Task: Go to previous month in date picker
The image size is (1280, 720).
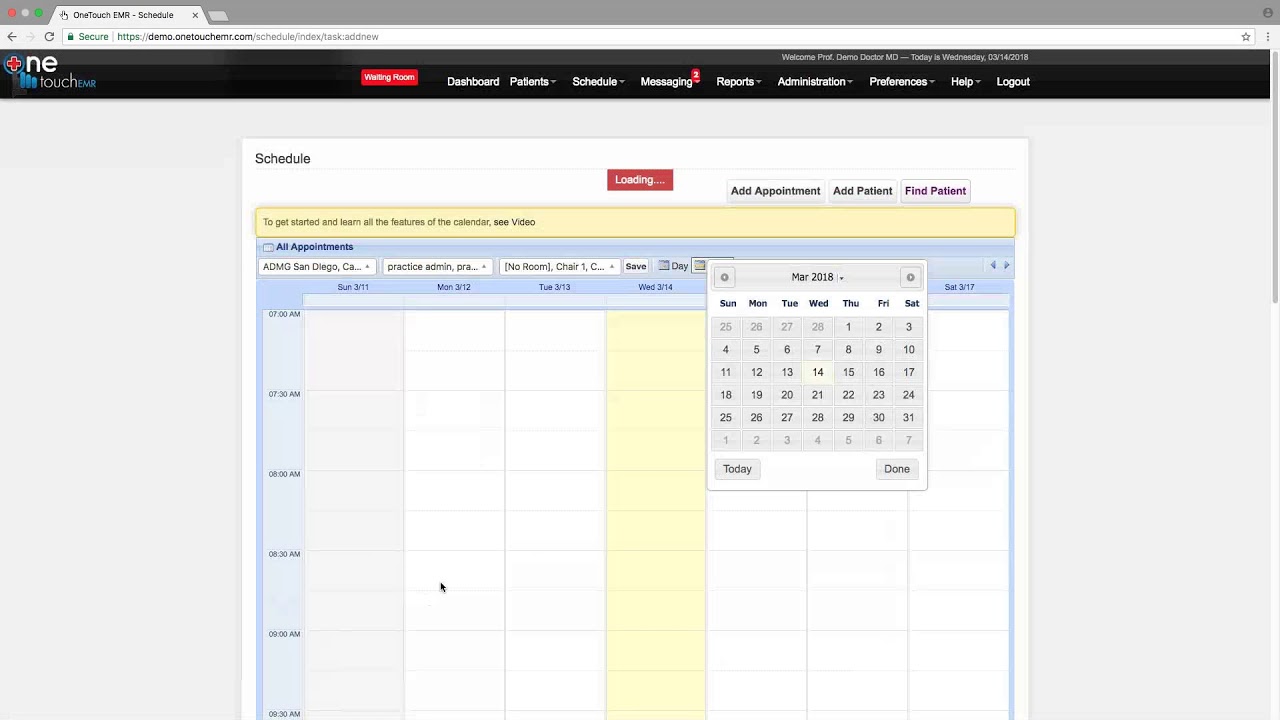Action: pyautogui.click(x=725, y=278)
